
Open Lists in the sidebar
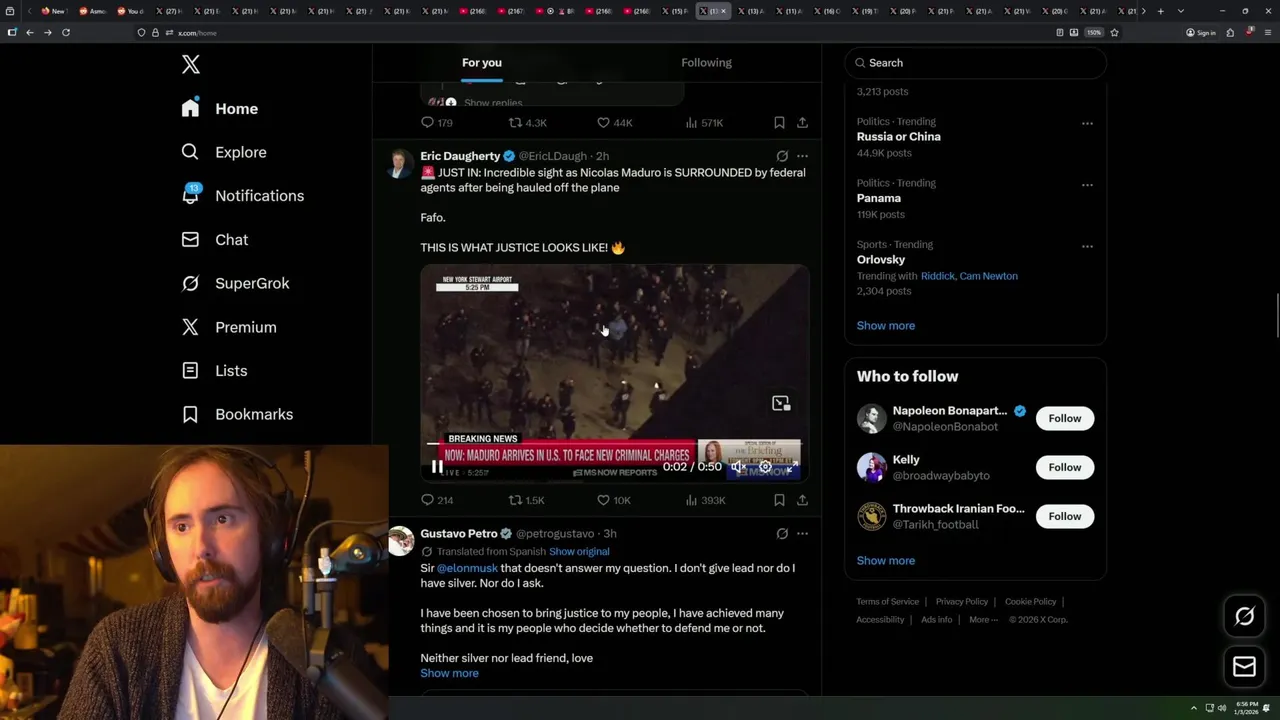coord(214,371)
